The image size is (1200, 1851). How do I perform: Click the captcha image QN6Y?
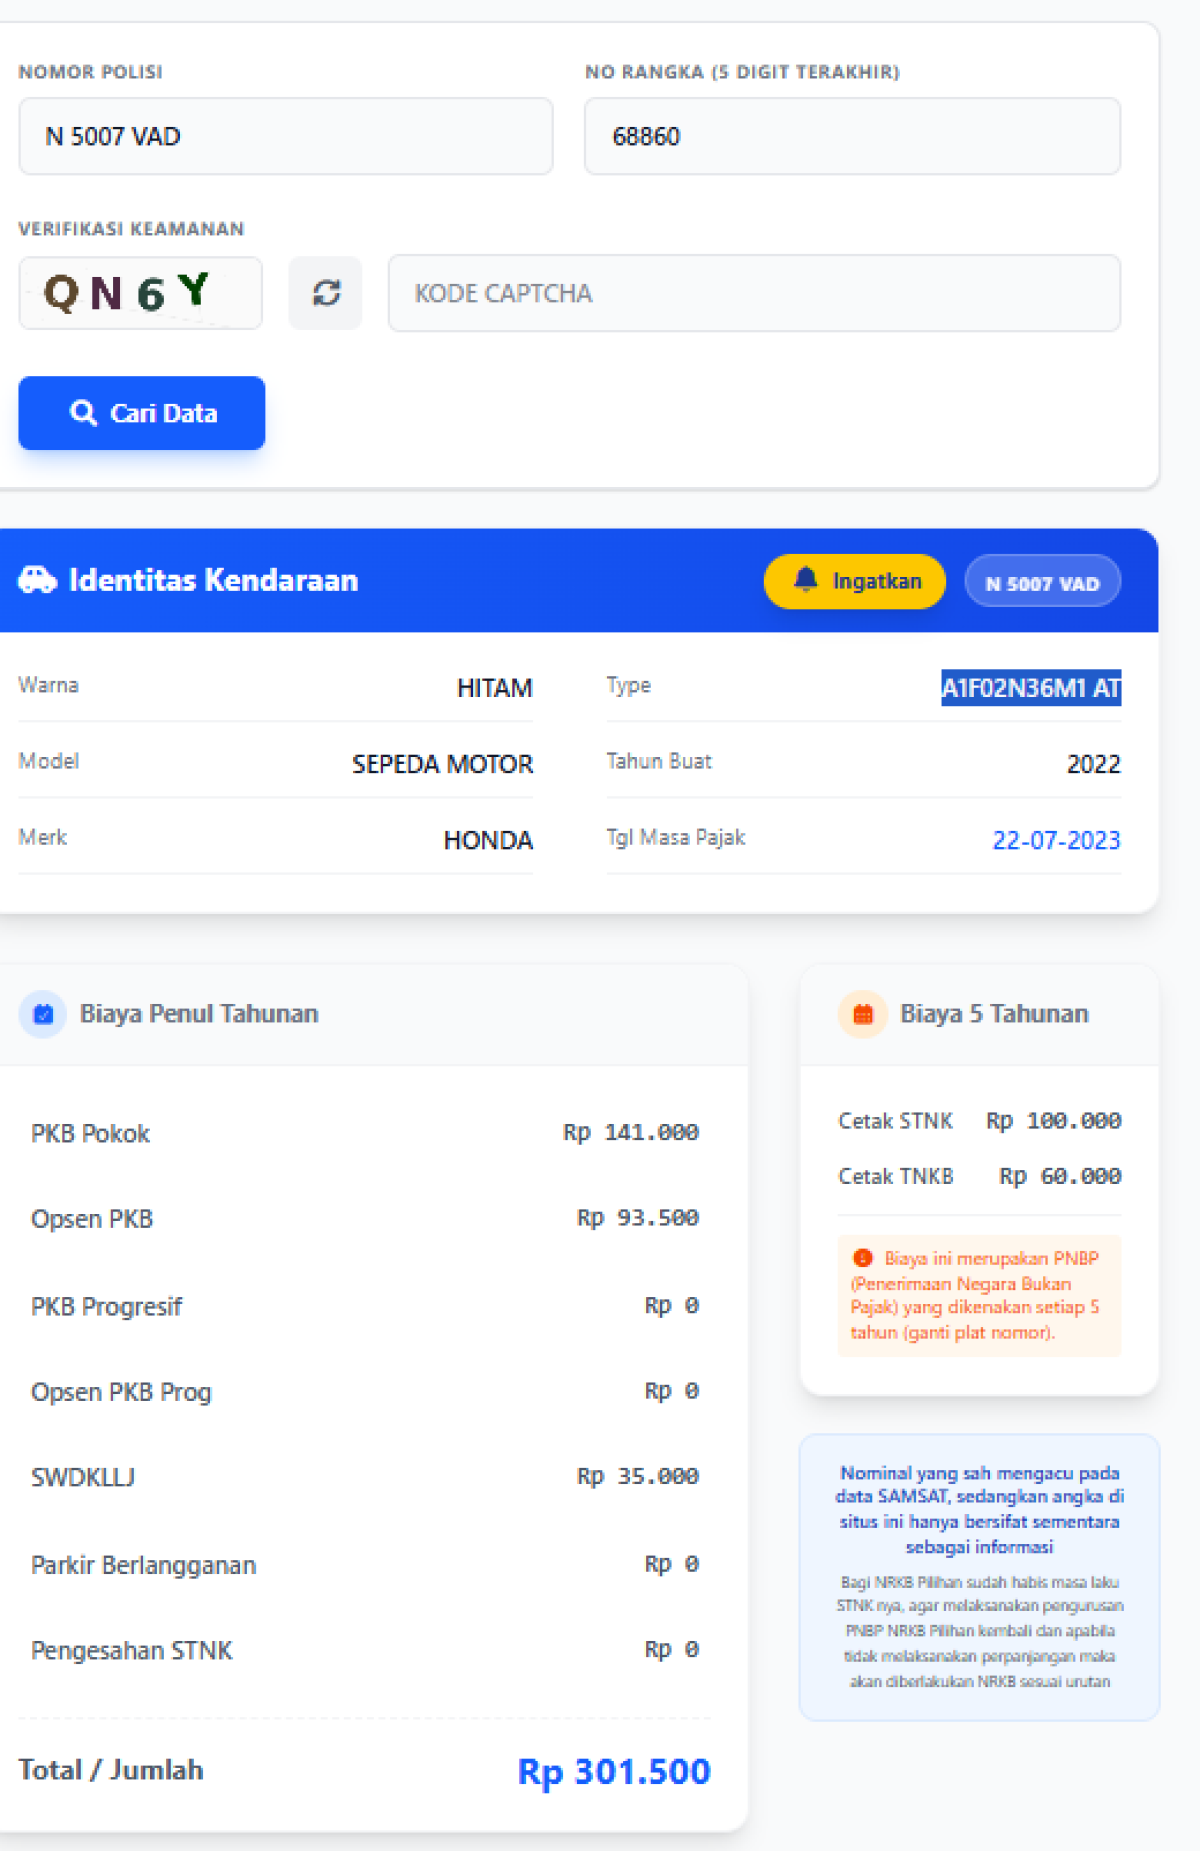140,293
